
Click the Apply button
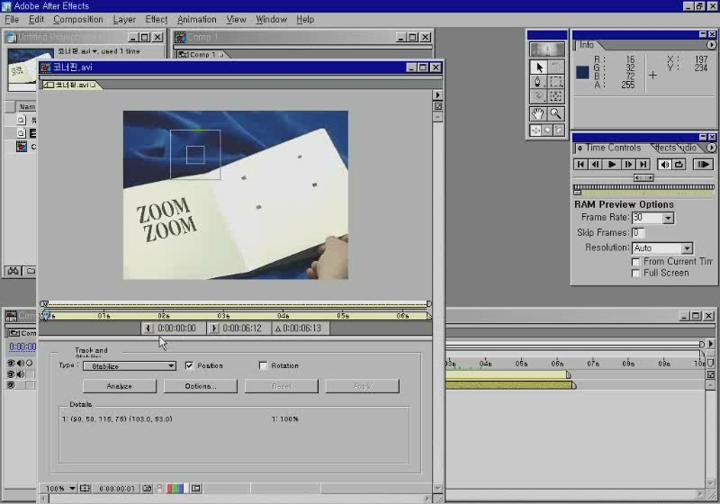(362, 386)
